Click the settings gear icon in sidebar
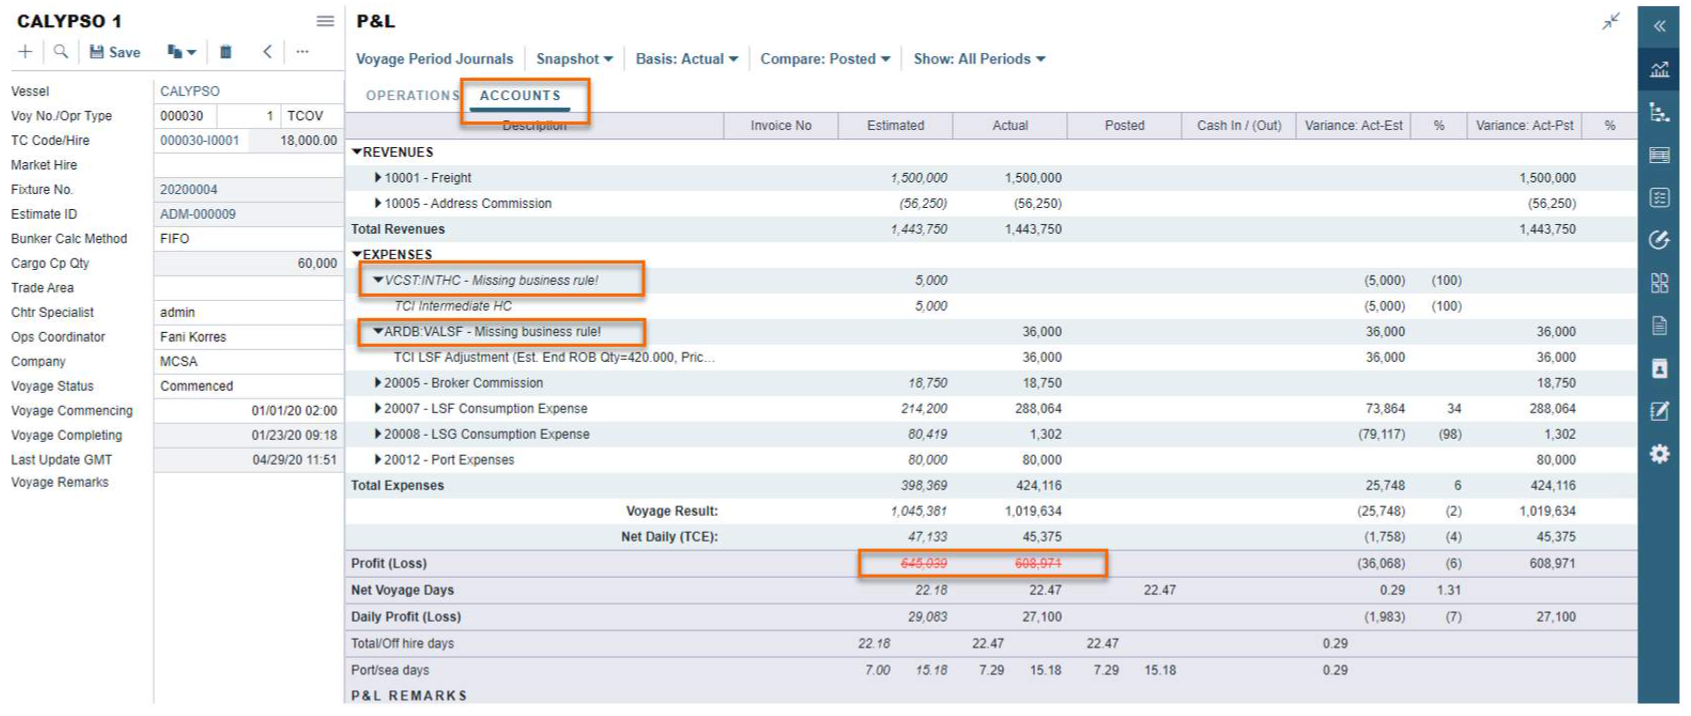This screenshot has height=716, width=1691. point(1659,454)
